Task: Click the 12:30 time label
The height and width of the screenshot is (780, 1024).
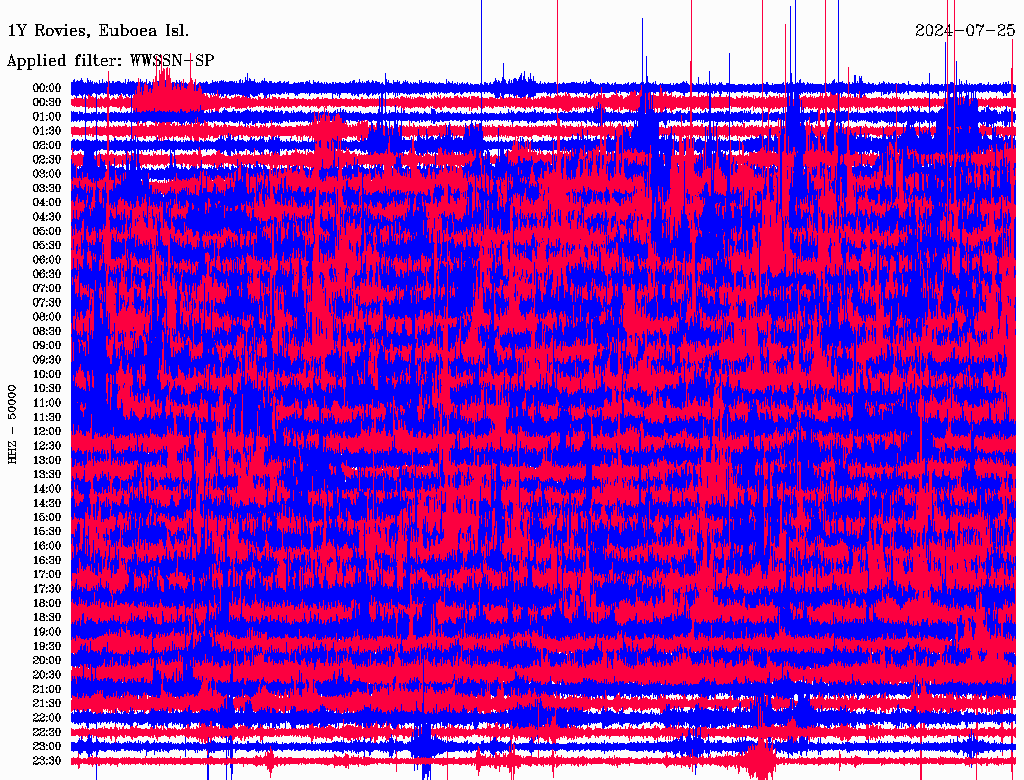Action: tap(47, 446)
